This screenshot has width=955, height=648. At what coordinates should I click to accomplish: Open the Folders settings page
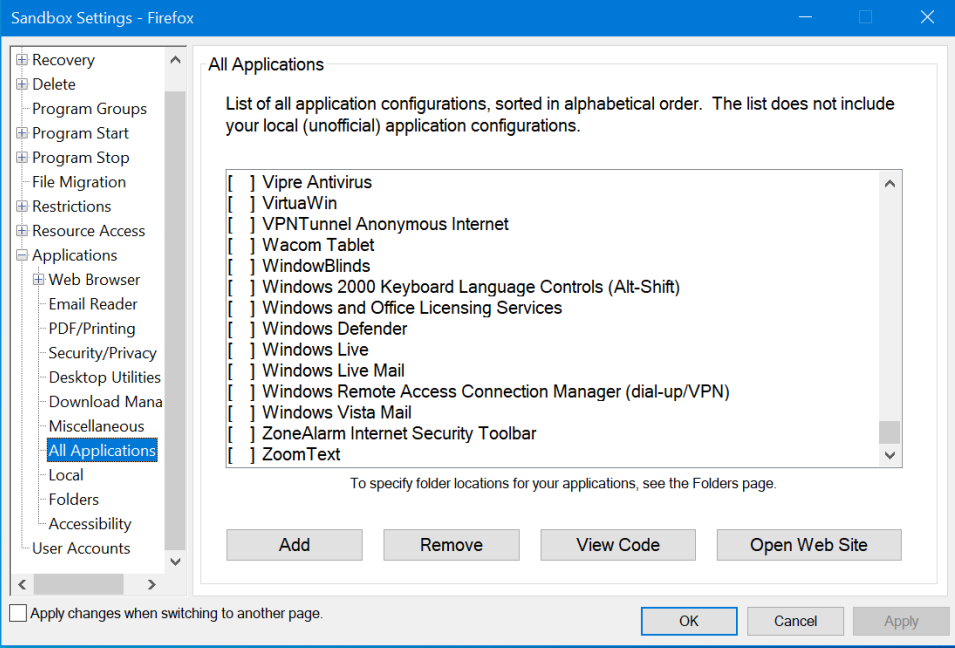pyautogui.click(x=74, y=499)
